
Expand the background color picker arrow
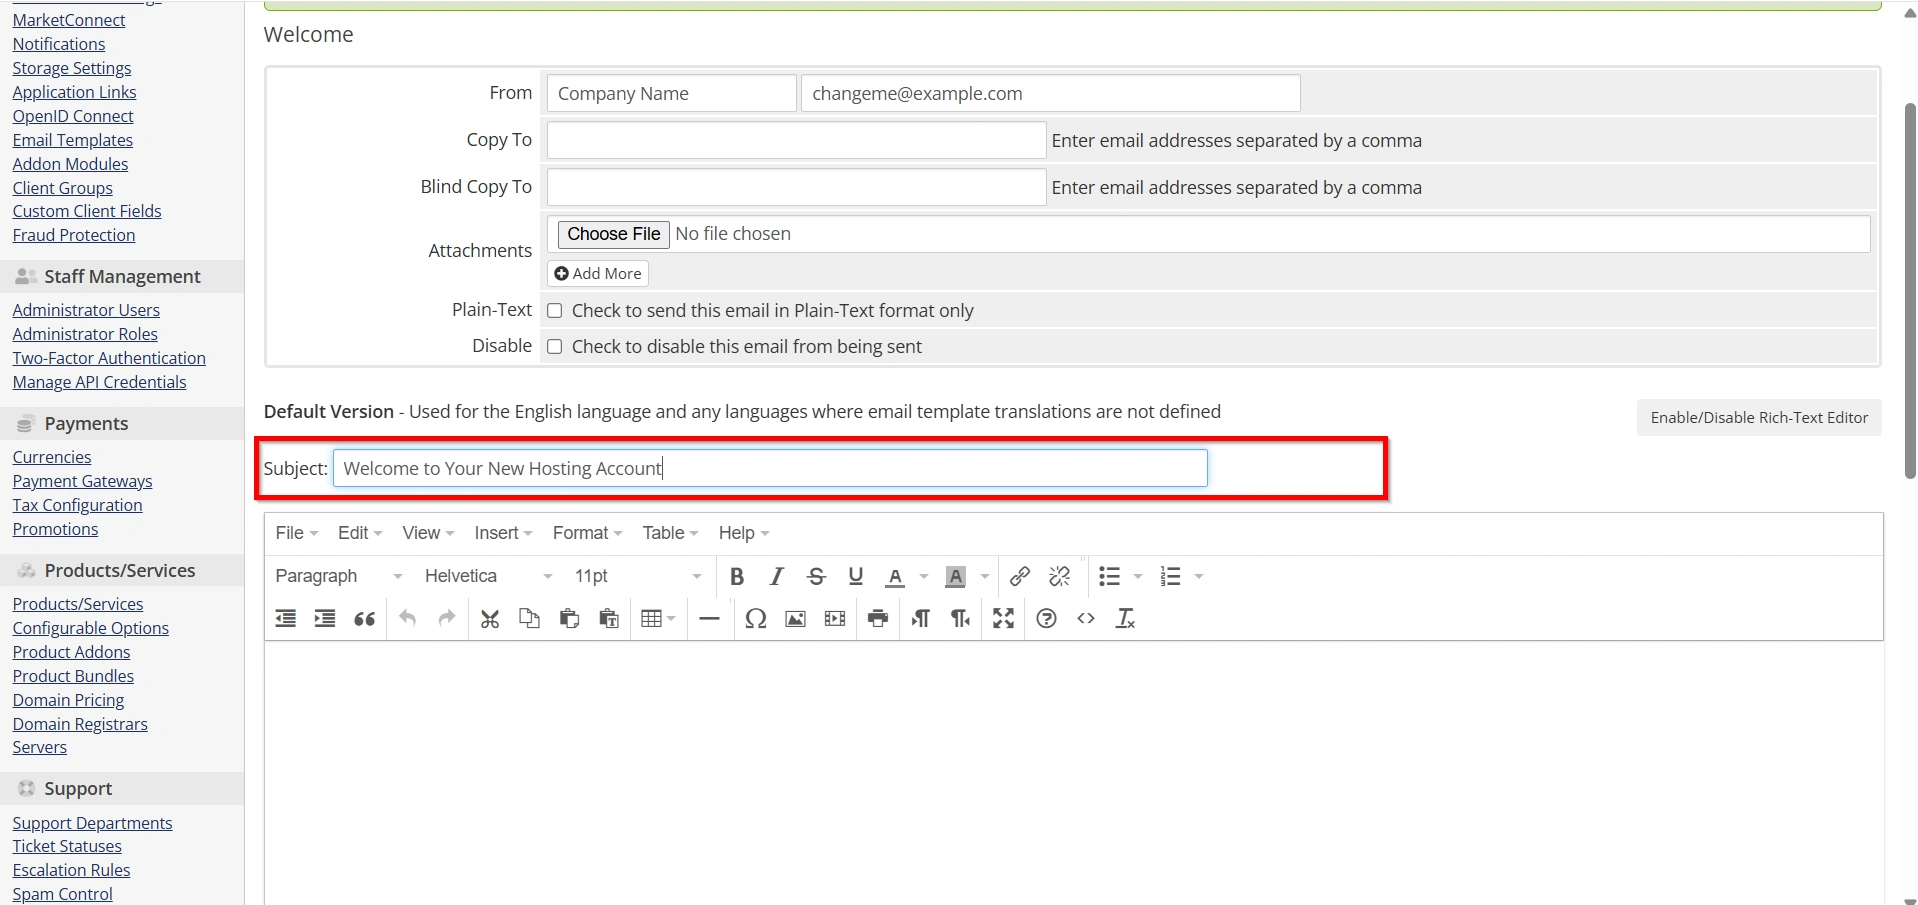[x=985, y=576]
